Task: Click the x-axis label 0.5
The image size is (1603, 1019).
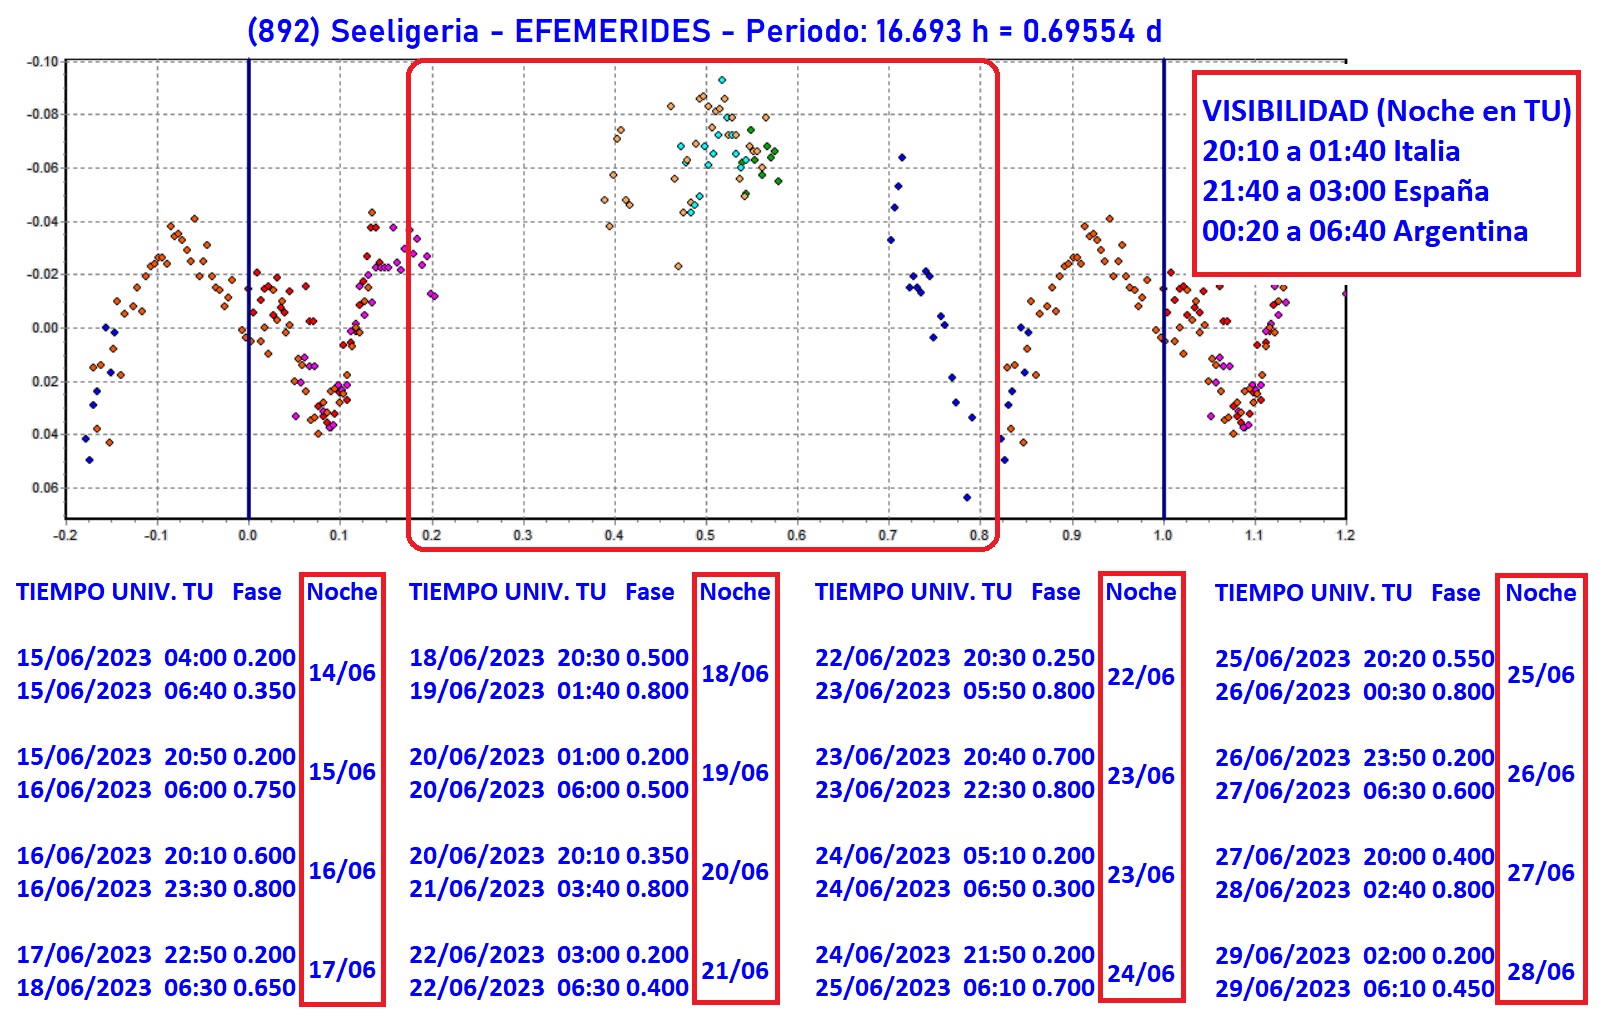Action: [x=705, y=535]
